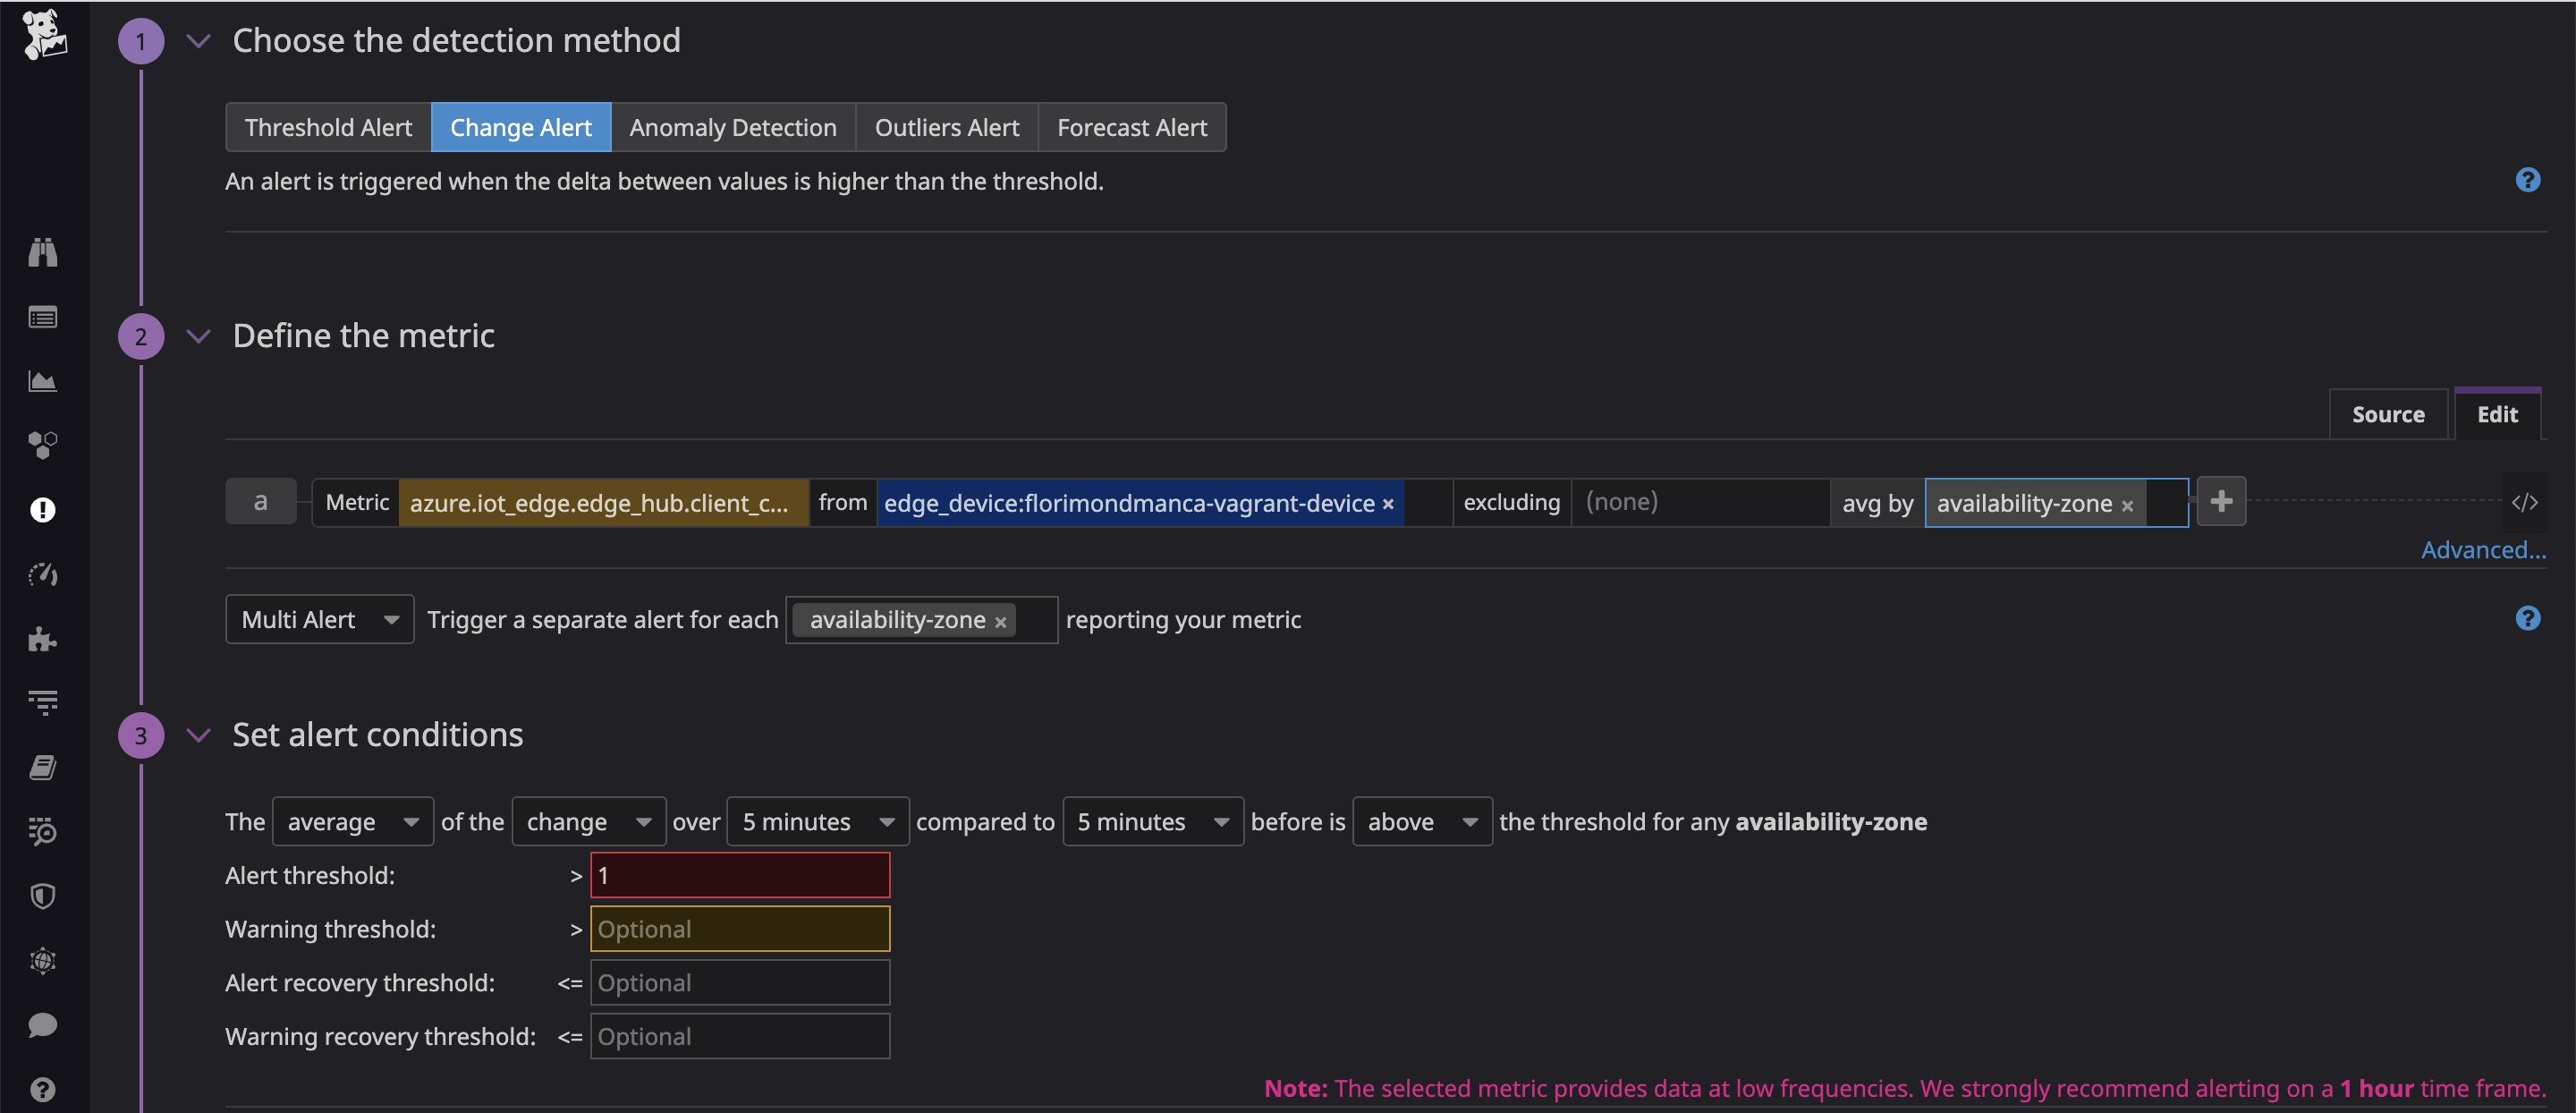This screenshot has width=2576, height=1113.
Task: Open the Events list icon in sidebar
Action: point(42,316)
